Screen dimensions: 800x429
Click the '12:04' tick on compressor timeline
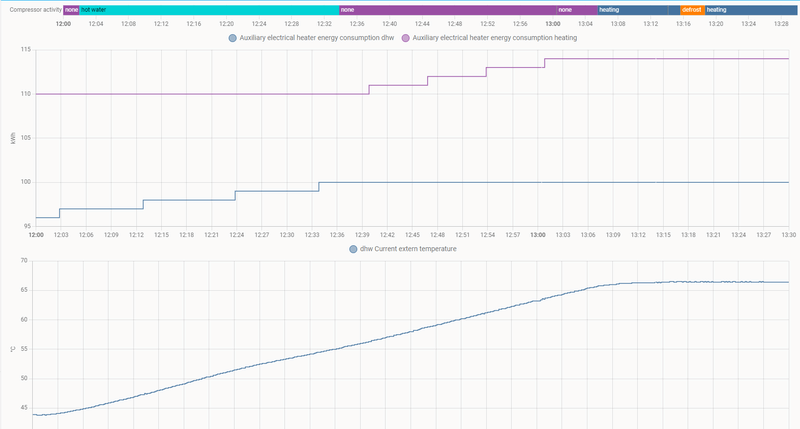[96, 23]
